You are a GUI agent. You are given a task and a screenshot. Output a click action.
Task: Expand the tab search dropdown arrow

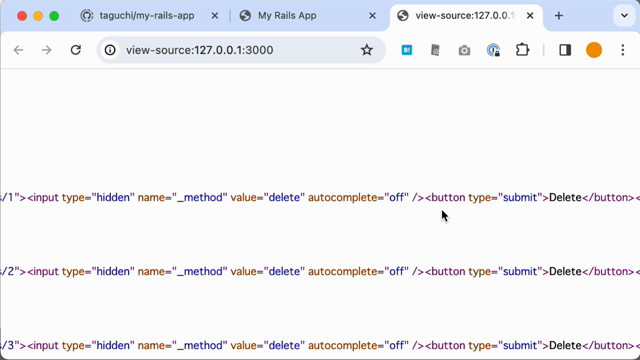click(624, 16)
